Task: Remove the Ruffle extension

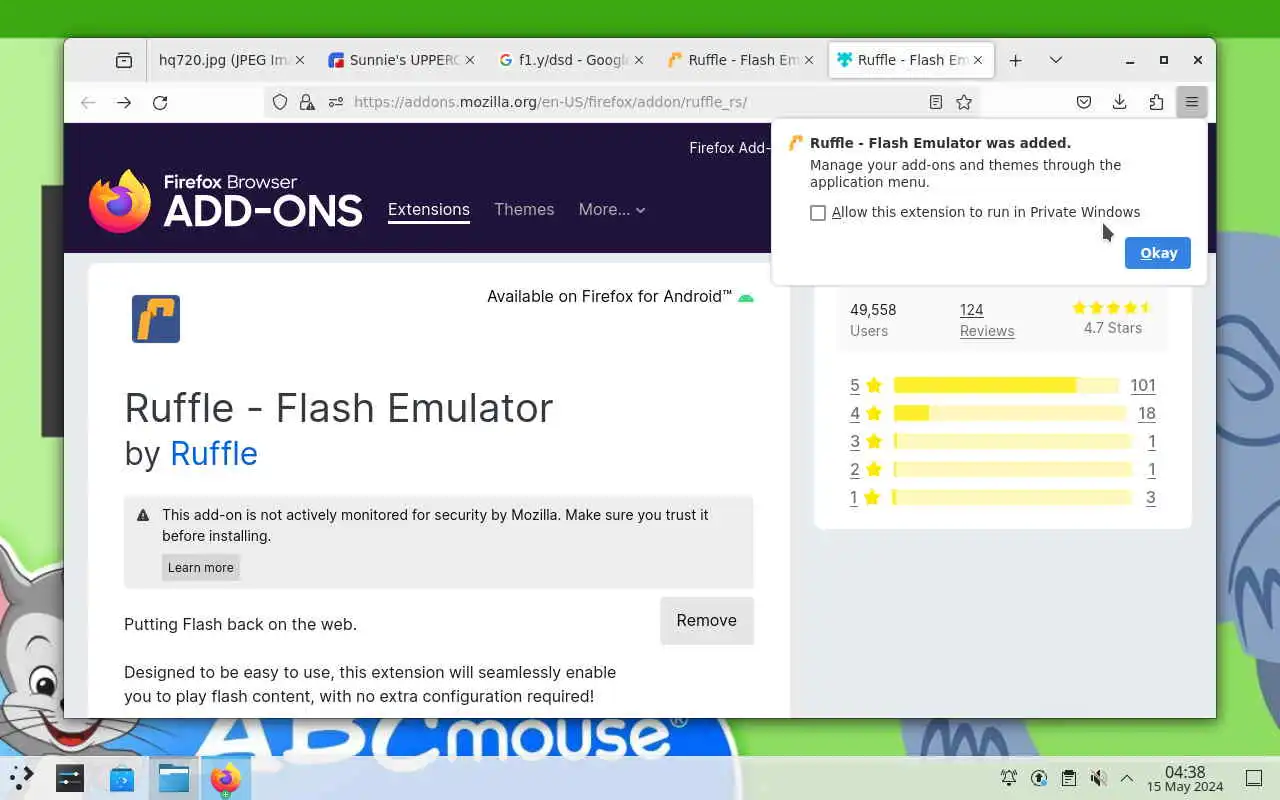Action: pos(707,620)
